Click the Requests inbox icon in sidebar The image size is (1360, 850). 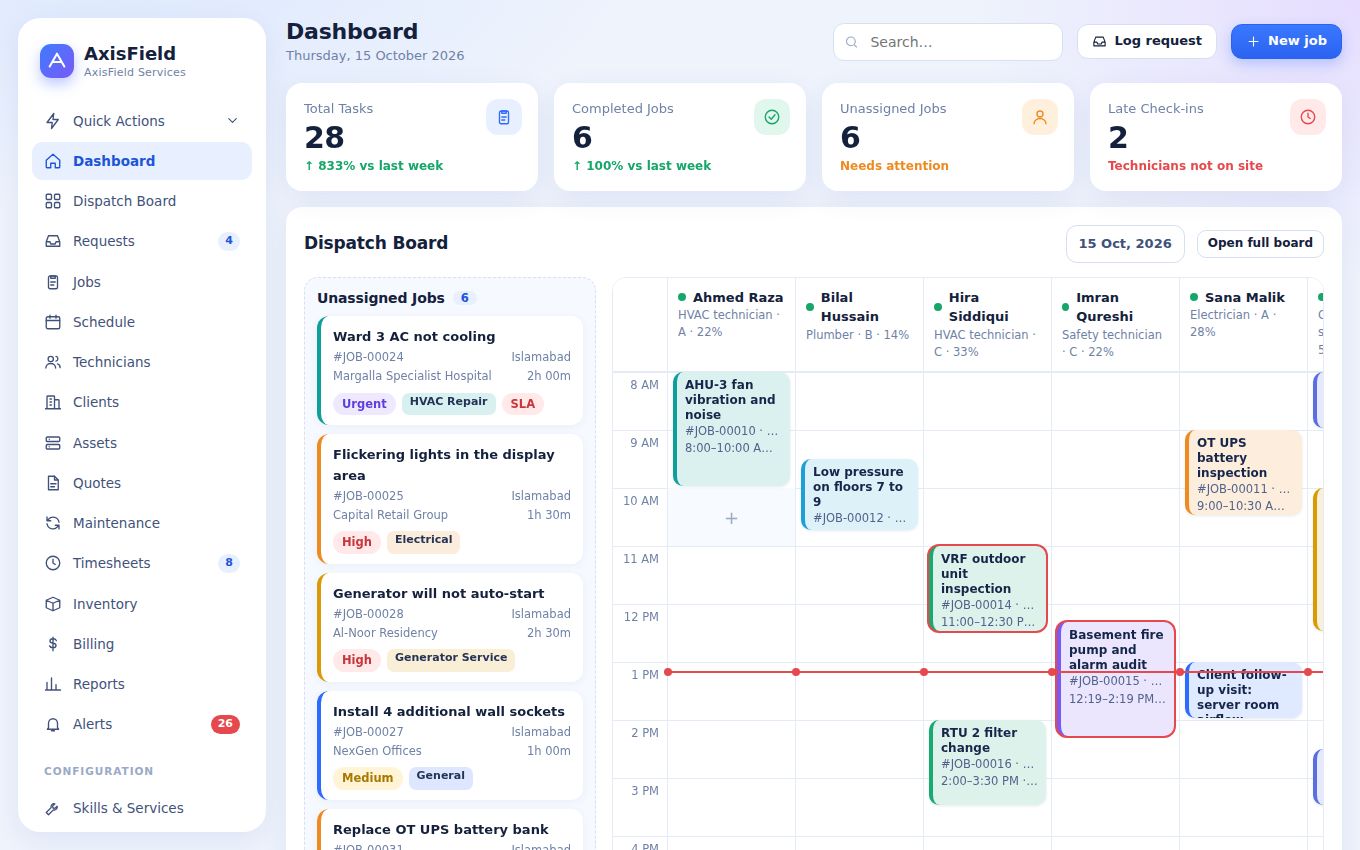click(53, 241)
